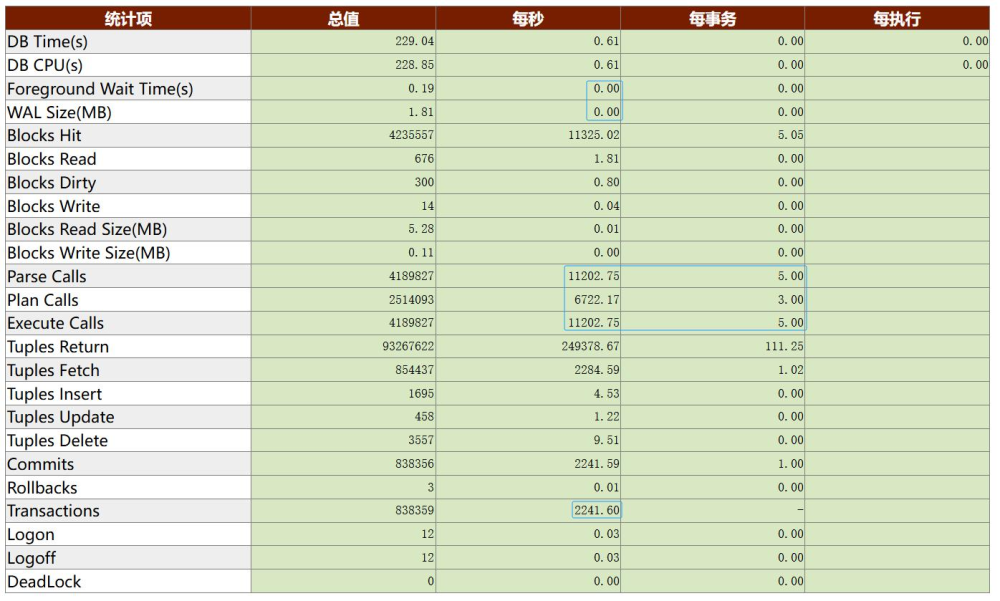Select the Tuples Fetch row label
1000x601 pixels.
click(x=54, y=371)
